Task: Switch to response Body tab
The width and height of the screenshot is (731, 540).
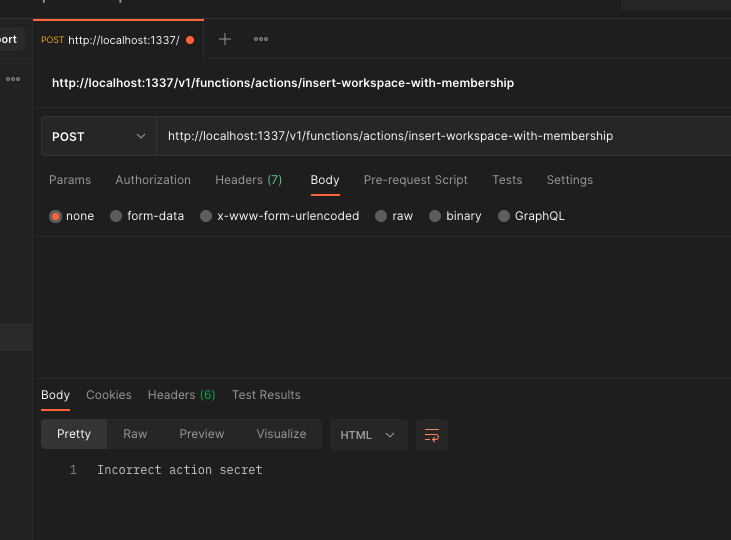Action: click(55, 395)
